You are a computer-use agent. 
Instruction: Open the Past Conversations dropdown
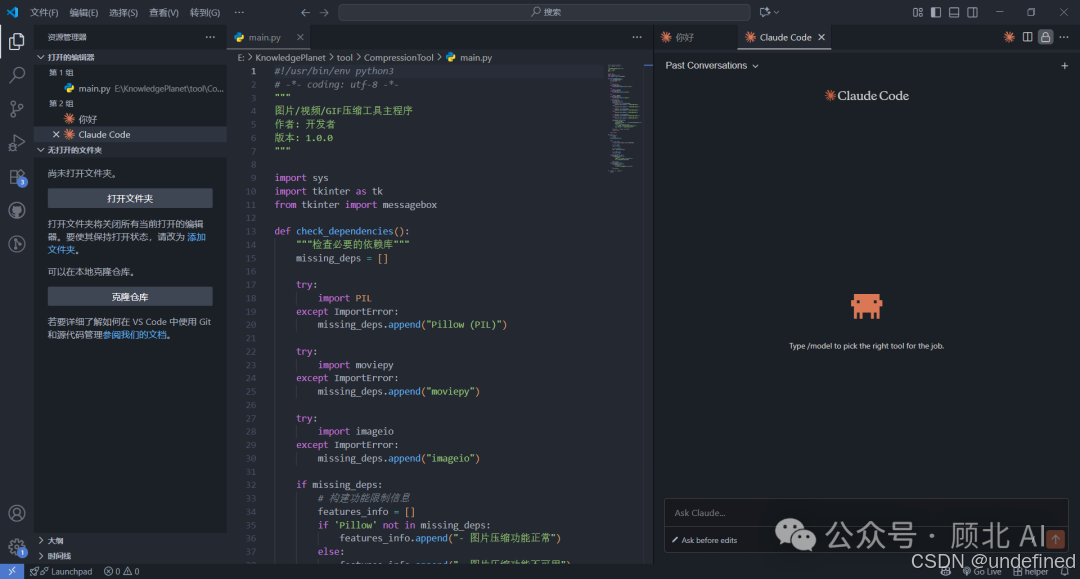point(712,65)
